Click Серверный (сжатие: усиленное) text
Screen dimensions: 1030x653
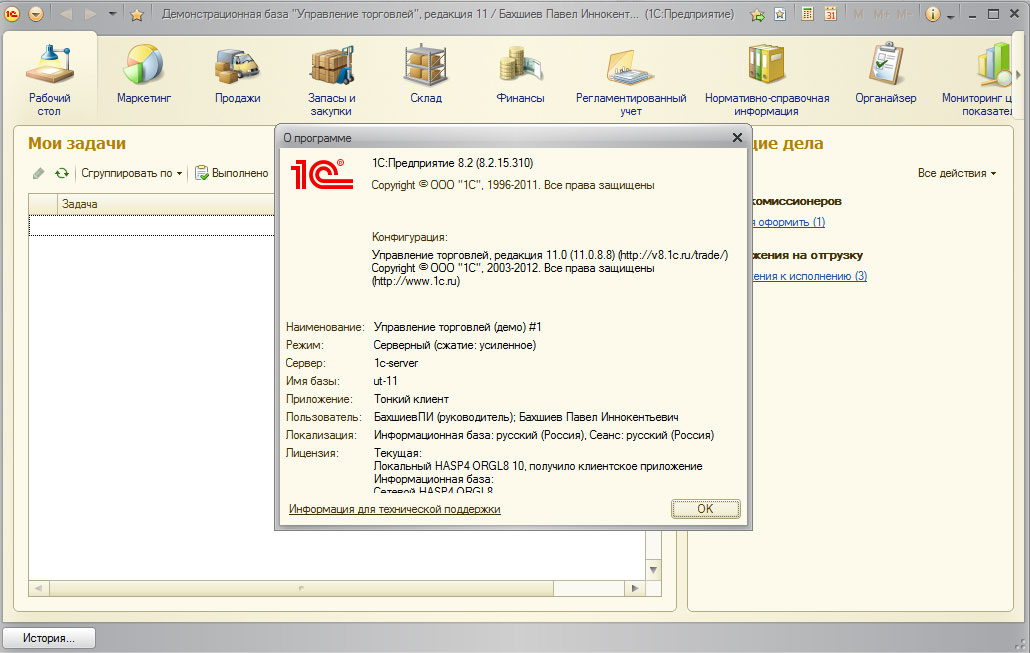[x=455, y=346]
